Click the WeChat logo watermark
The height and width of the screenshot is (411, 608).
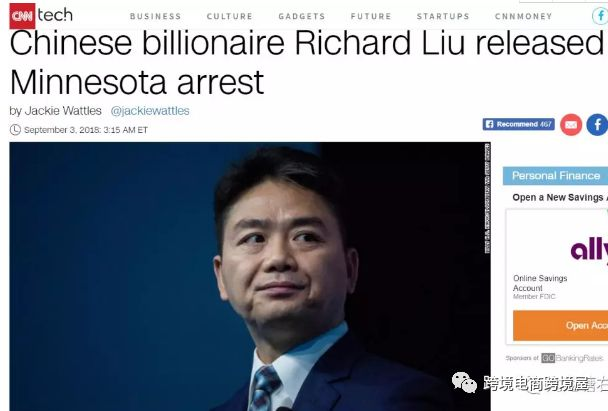[x=465, y=383]
